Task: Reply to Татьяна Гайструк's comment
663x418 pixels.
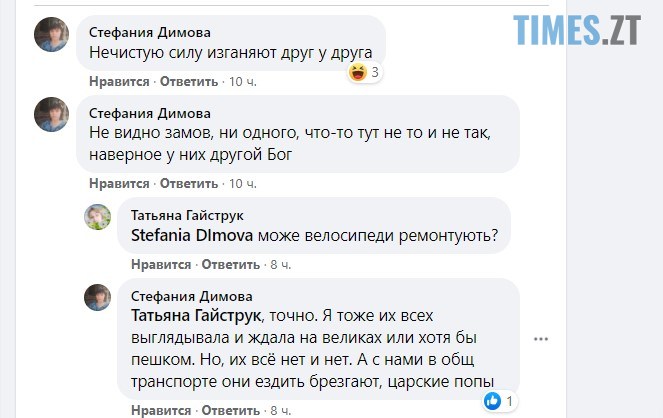Action: [x=231, y=264]
